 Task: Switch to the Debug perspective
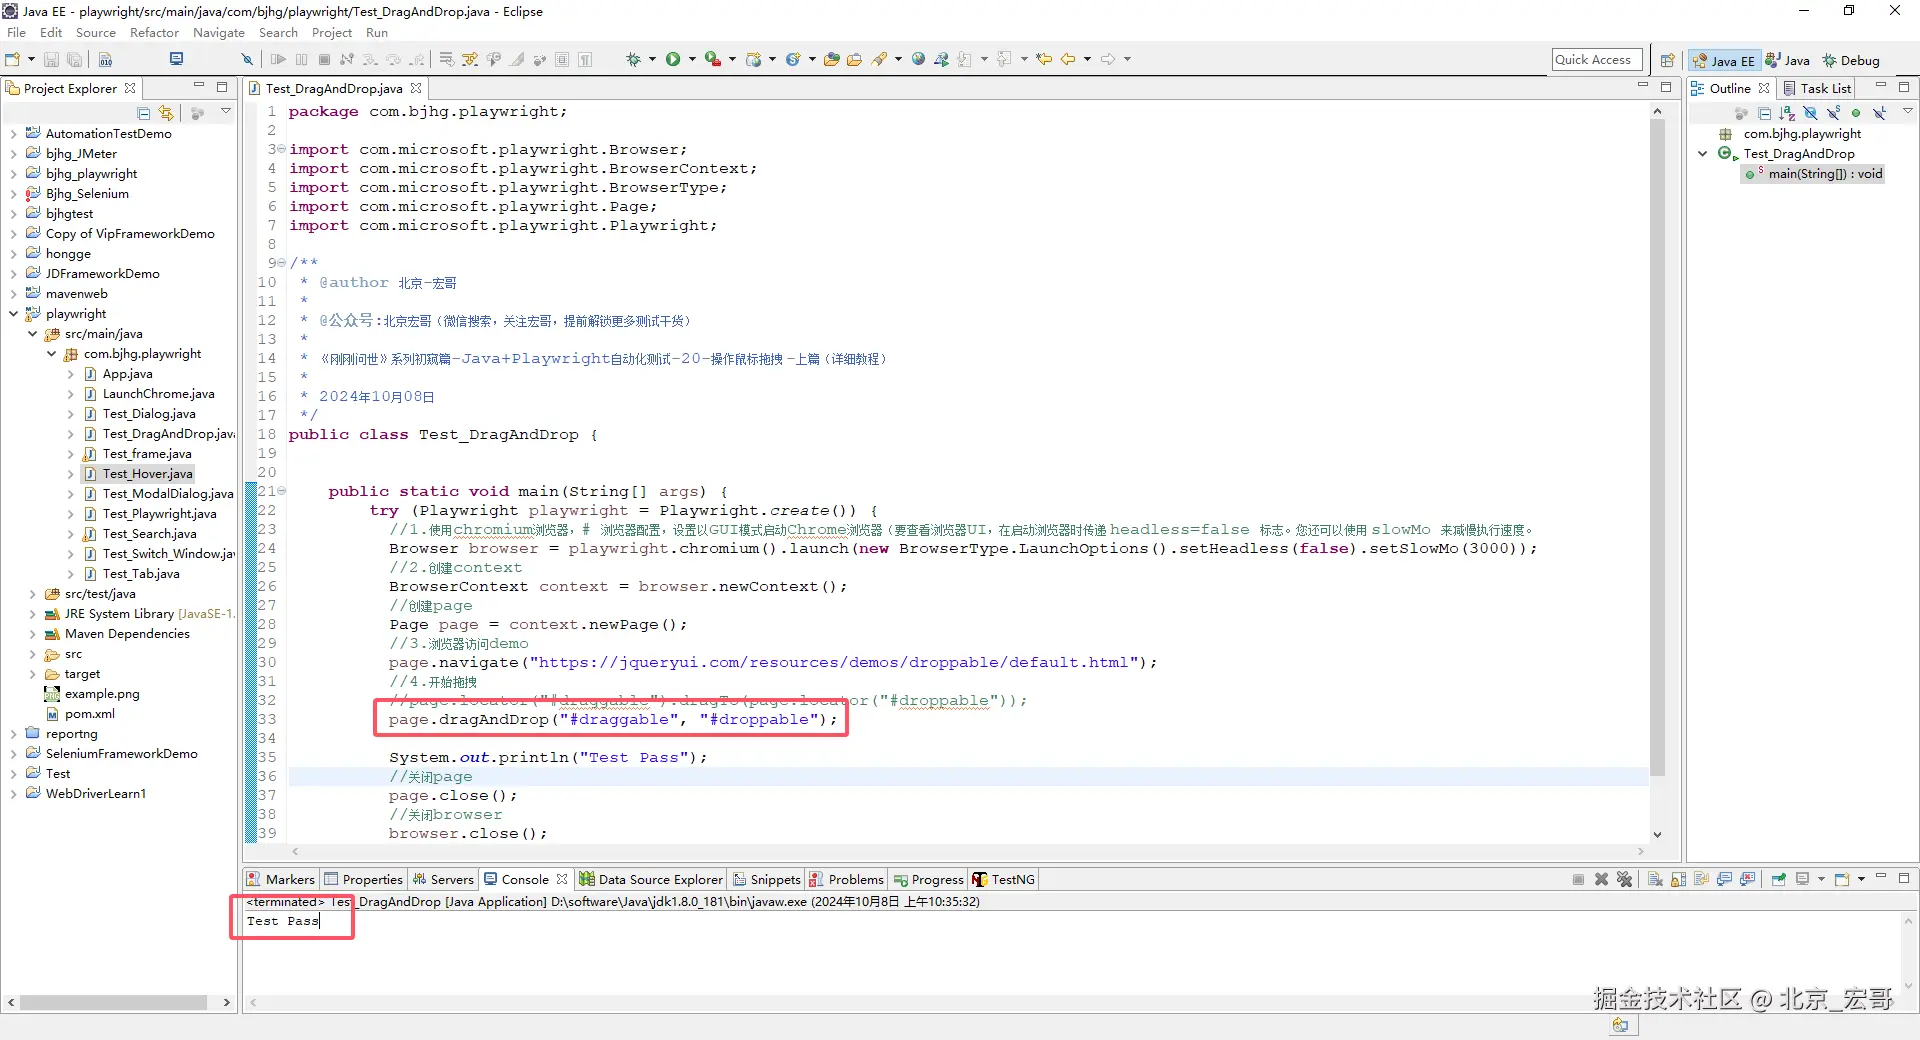coord(1851,60)
